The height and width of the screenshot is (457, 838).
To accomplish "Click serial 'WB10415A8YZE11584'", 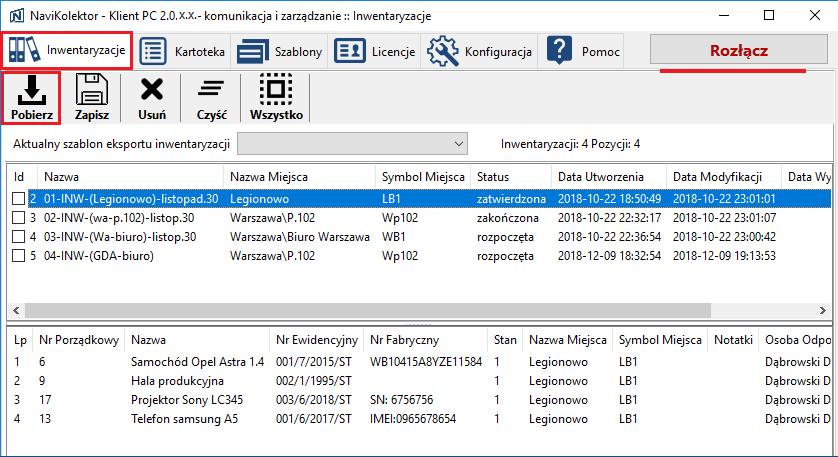I will pyautogui.click(x=426, y=362).
